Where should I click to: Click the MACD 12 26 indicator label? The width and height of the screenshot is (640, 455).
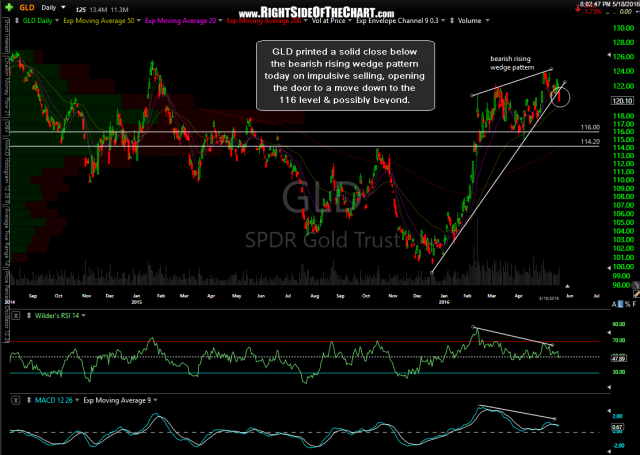click(x=53, y=400)
